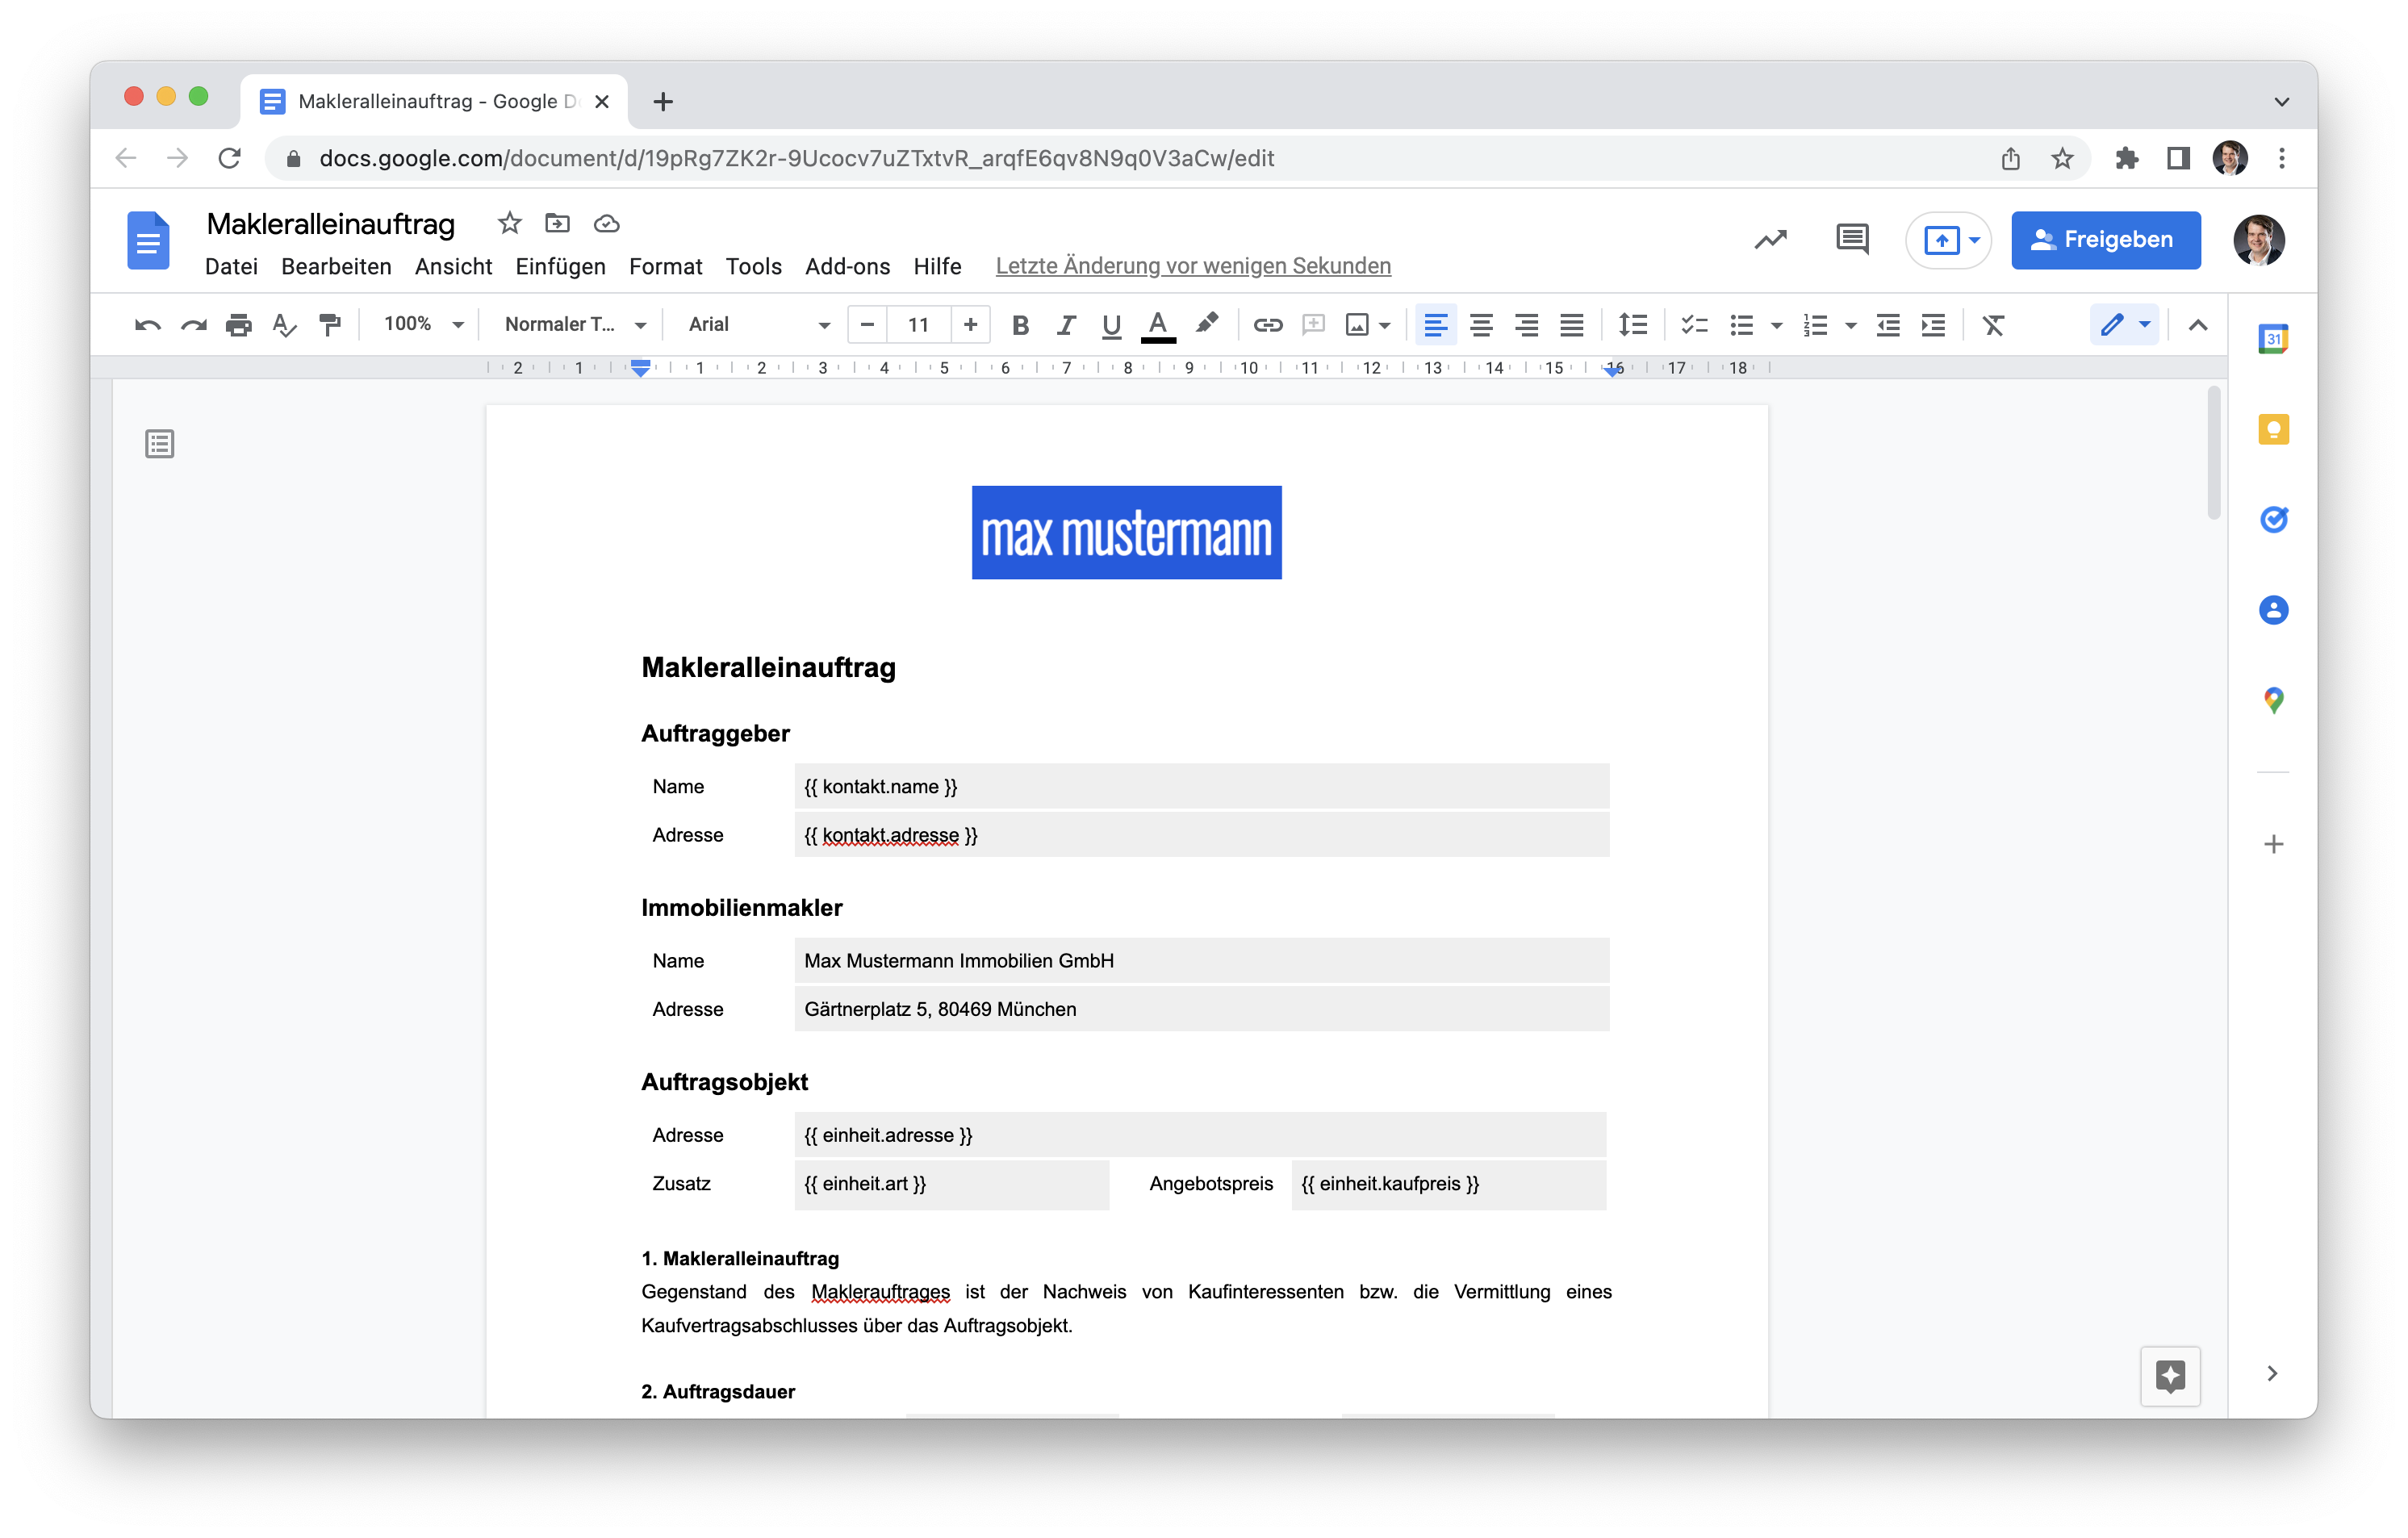Viewport: 2408px width, 1538px height.
Task: Toggle underline formatting
Action: tap(1111, 324)
